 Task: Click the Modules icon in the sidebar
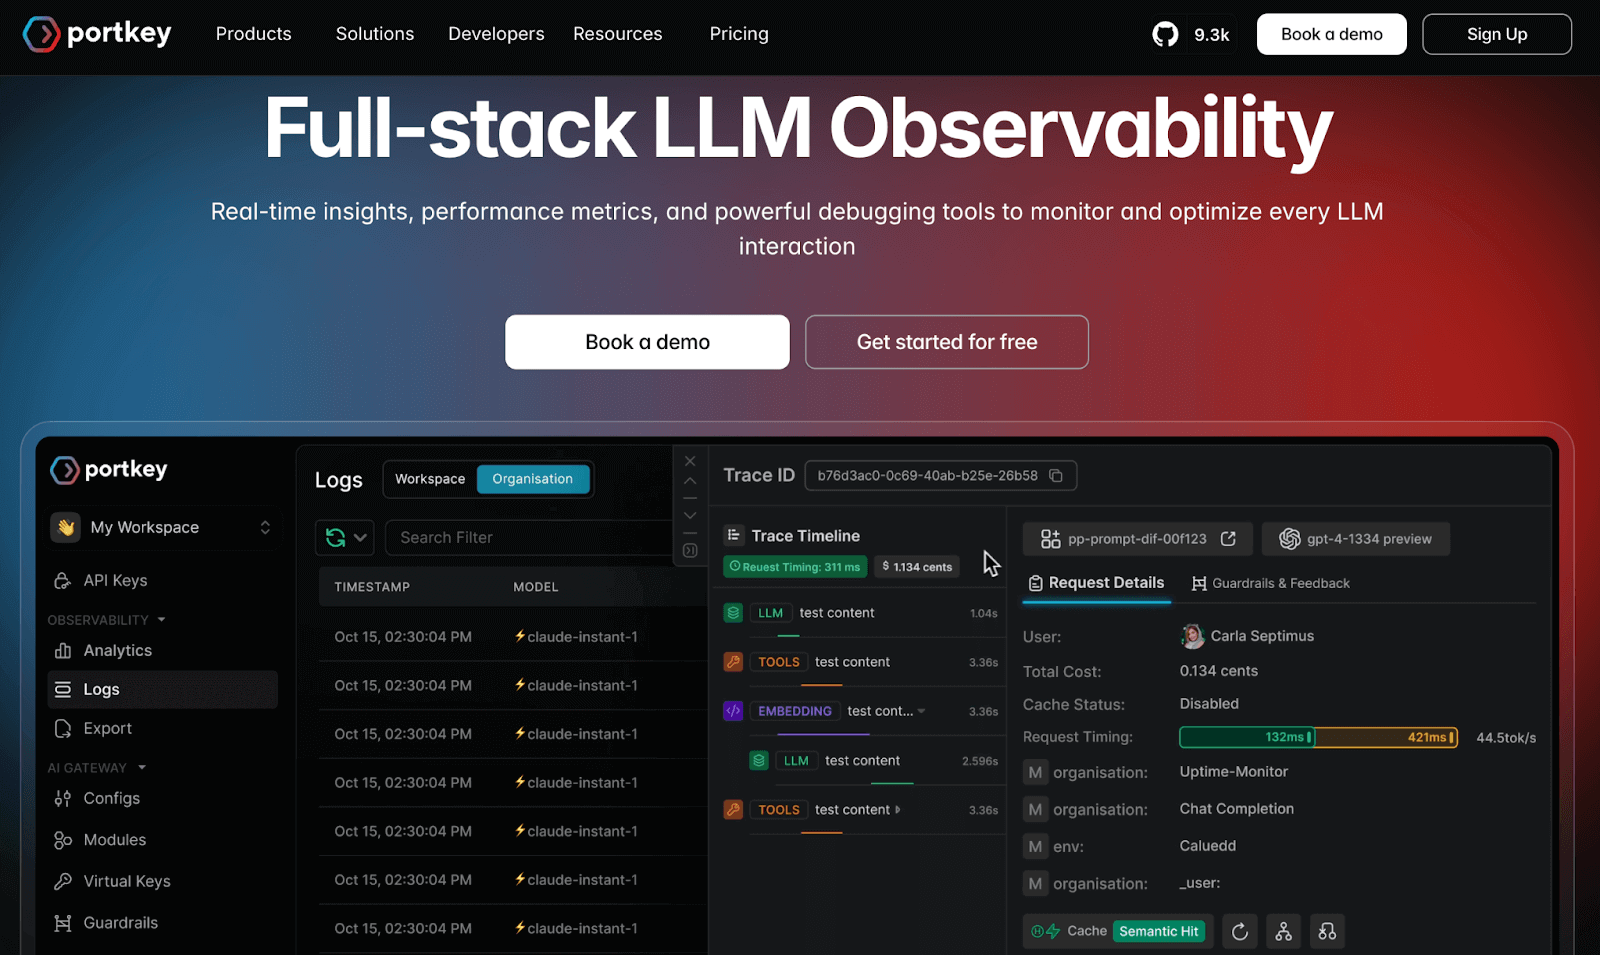pos(63,840)
